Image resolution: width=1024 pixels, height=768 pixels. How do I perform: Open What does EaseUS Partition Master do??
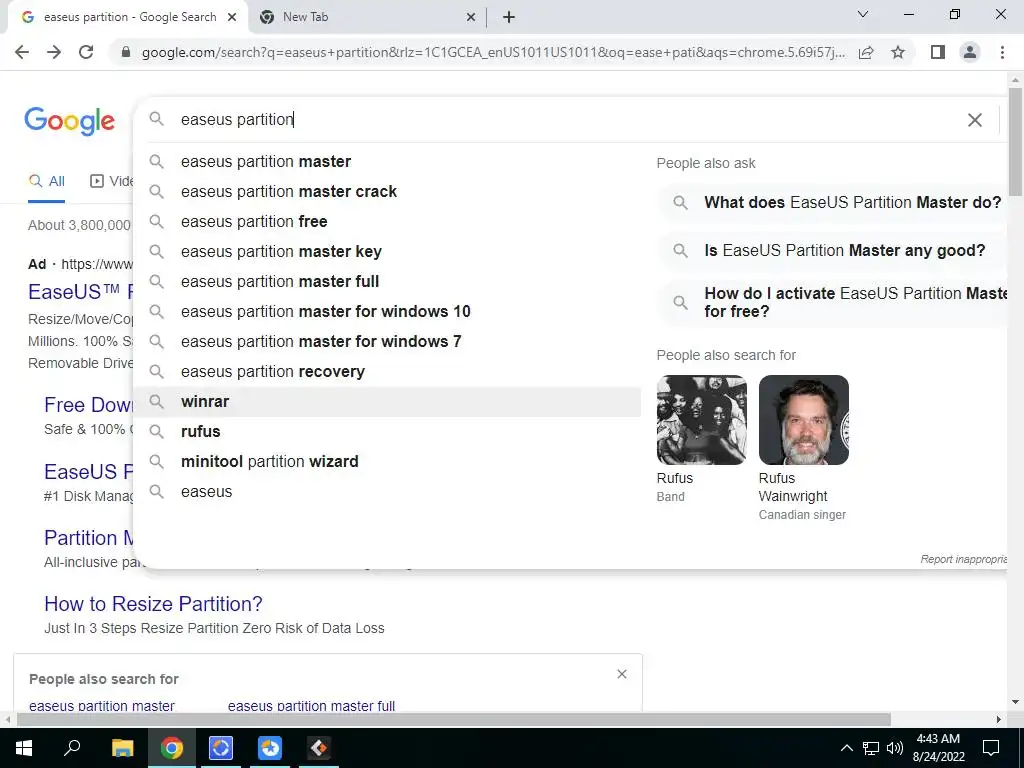[x=833, y=202]
